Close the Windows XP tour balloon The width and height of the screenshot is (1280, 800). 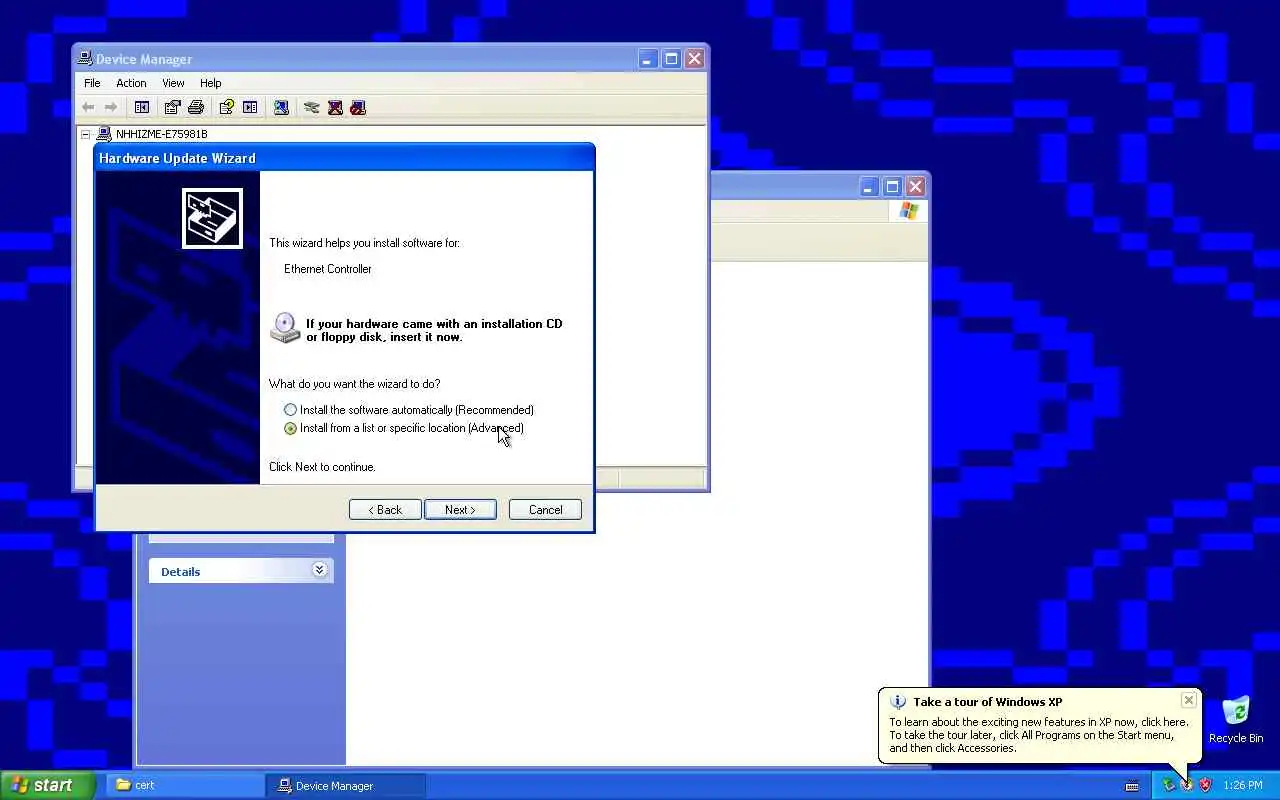[1188, 700]
